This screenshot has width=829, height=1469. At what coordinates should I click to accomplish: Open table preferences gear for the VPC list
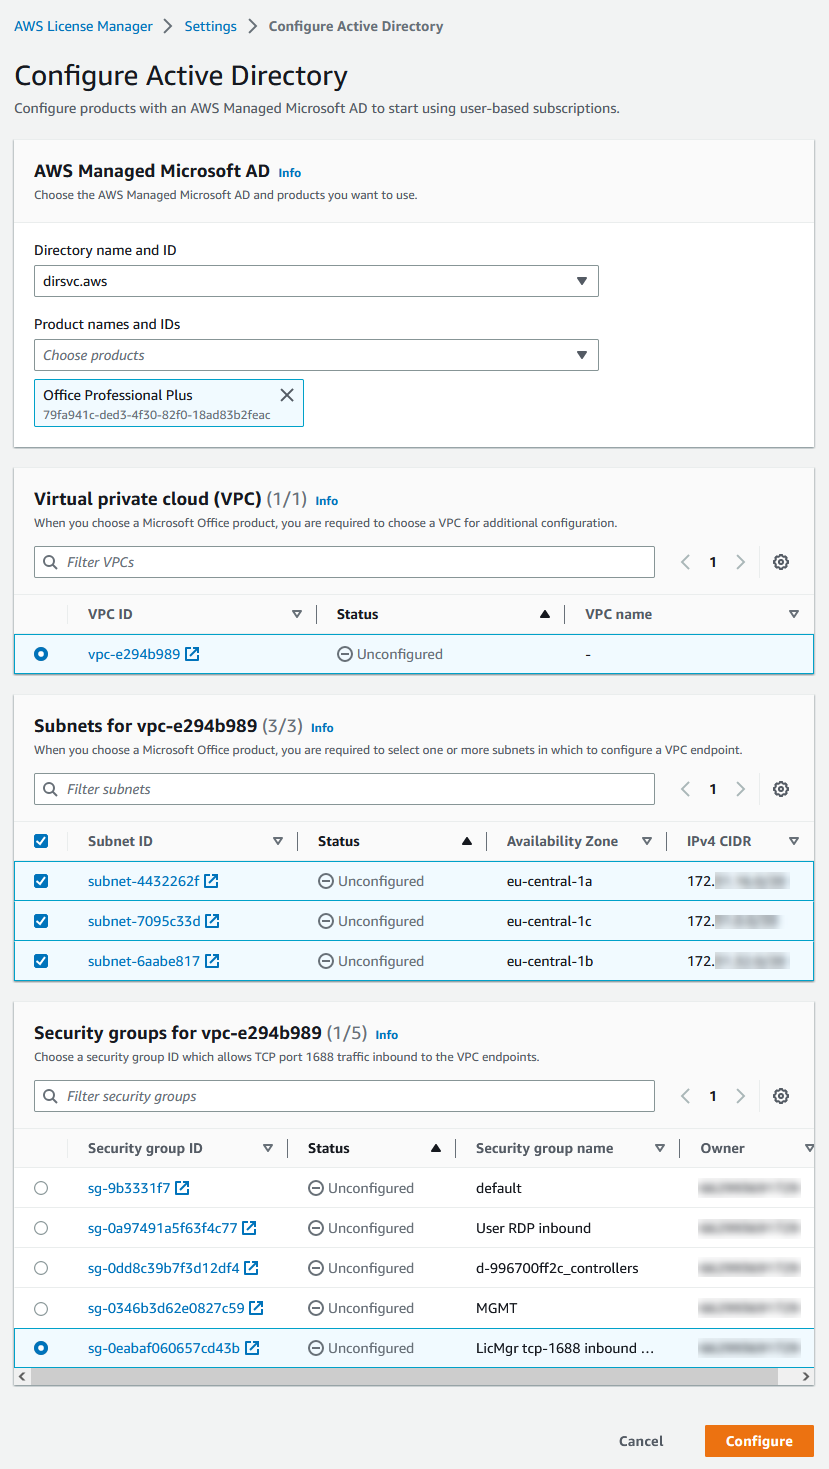781,561
